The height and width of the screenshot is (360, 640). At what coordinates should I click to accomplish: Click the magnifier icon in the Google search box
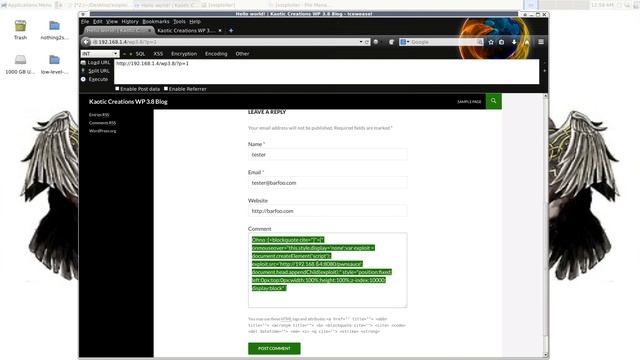click(480, 42)
